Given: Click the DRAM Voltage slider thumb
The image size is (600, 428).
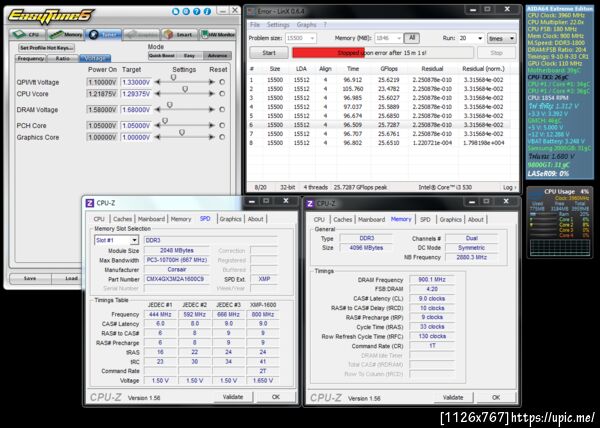Looking at the screenshot, I should point(170,105).
